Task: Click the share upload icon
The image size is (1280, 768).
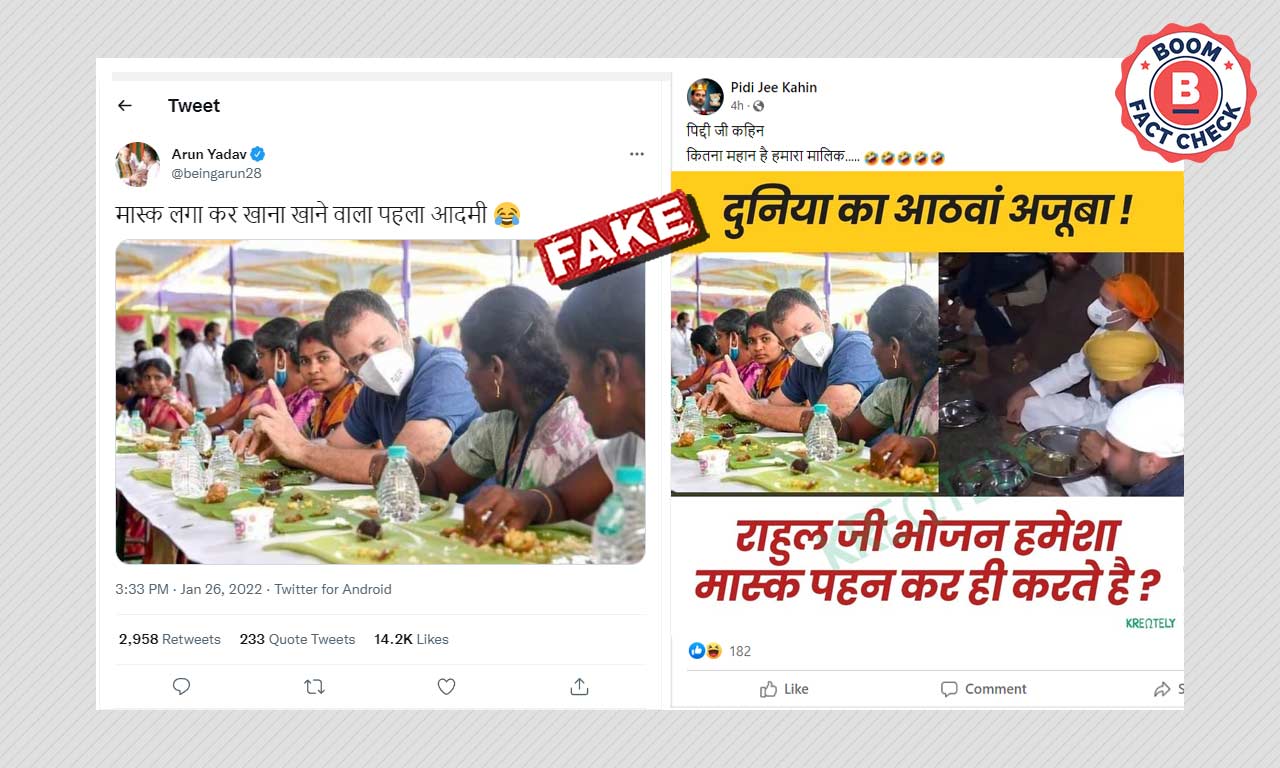Action: click(579, 686)
